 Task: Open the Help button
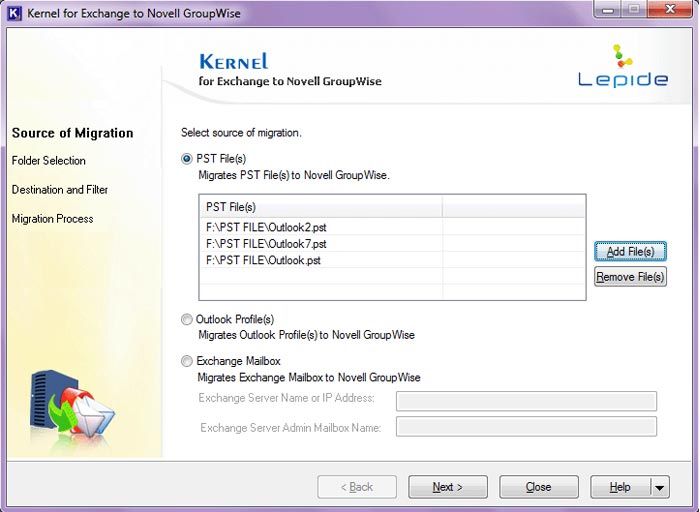click(621, 487)
